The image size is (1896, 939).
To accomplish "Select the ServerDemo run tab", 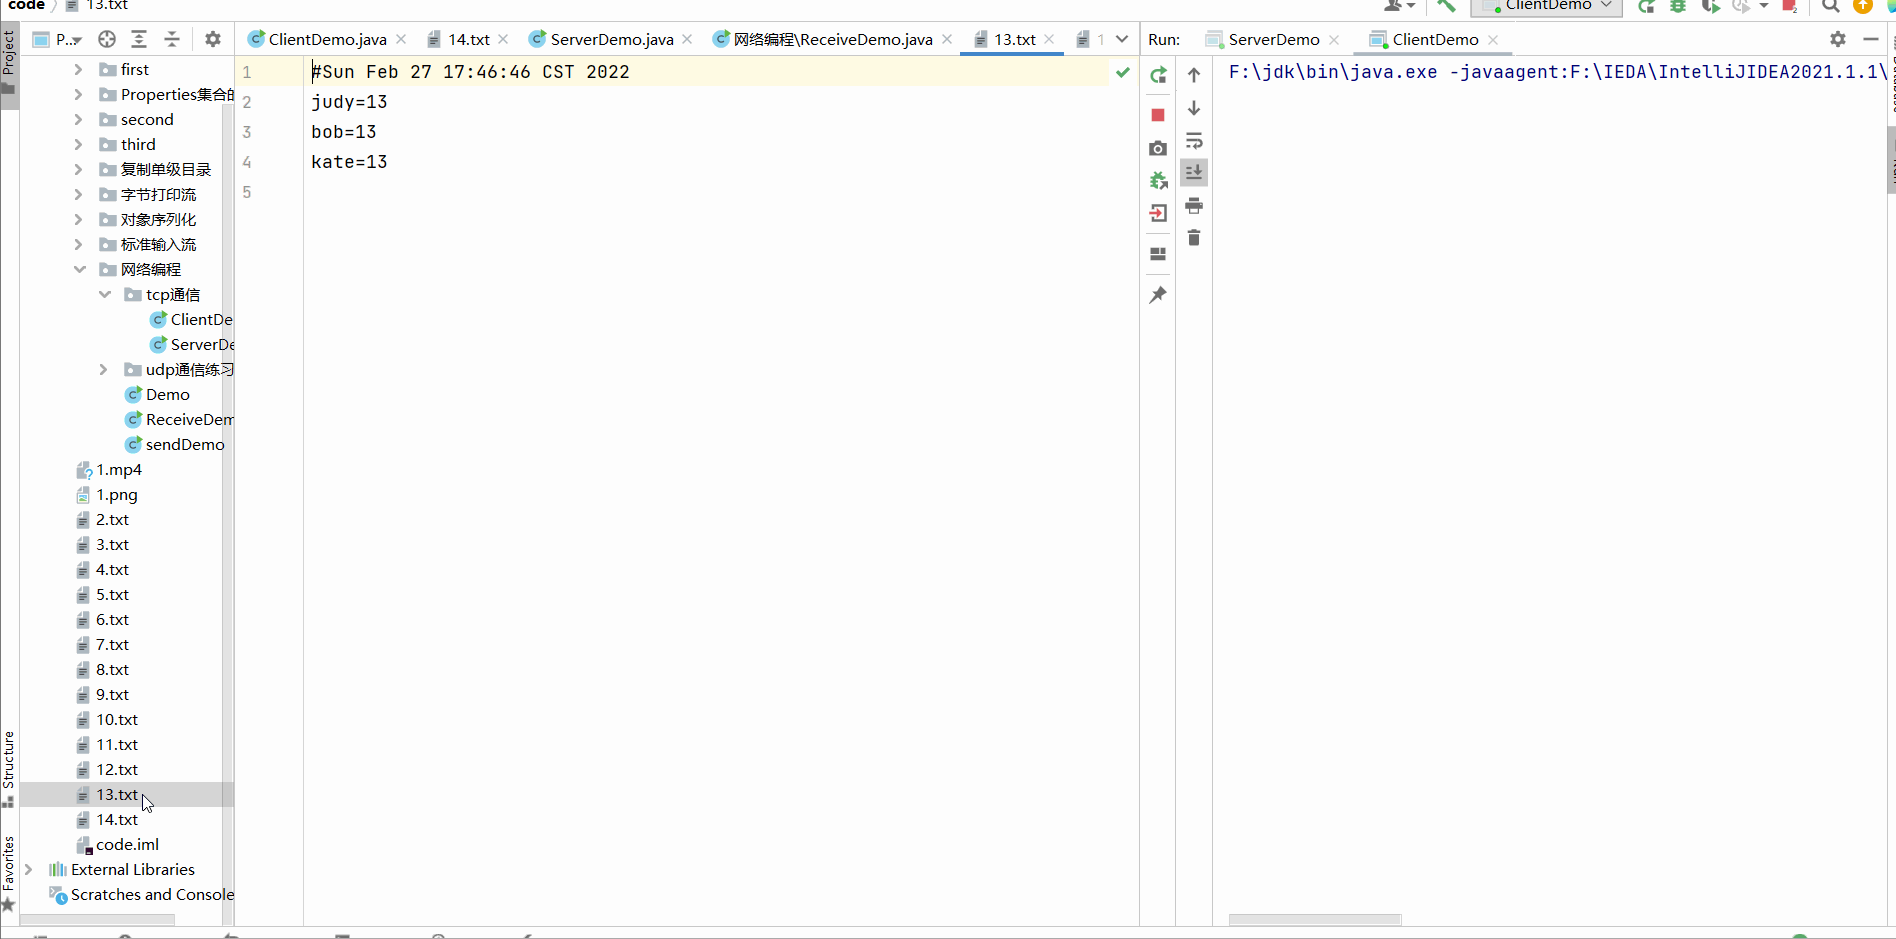I will 1273,39.
